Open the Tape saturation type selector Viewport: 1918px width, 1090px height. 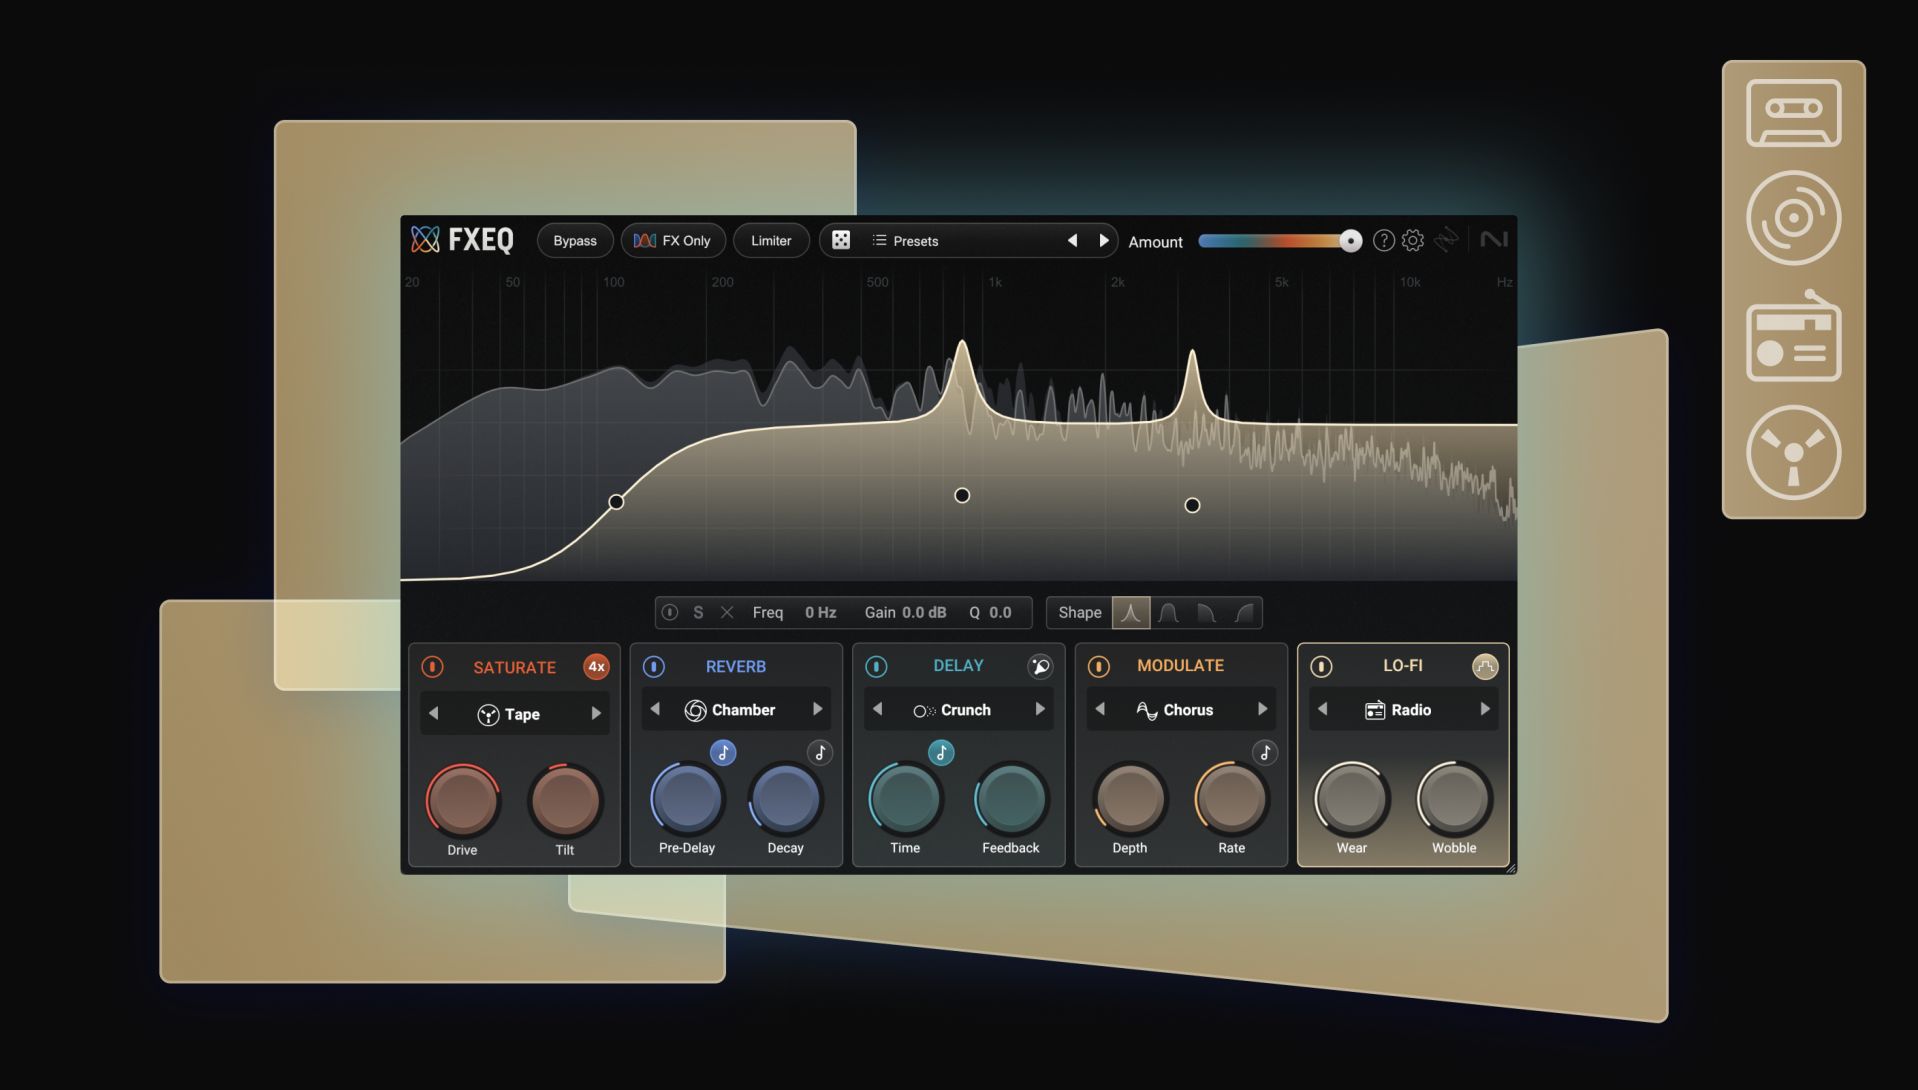(514, 714)
